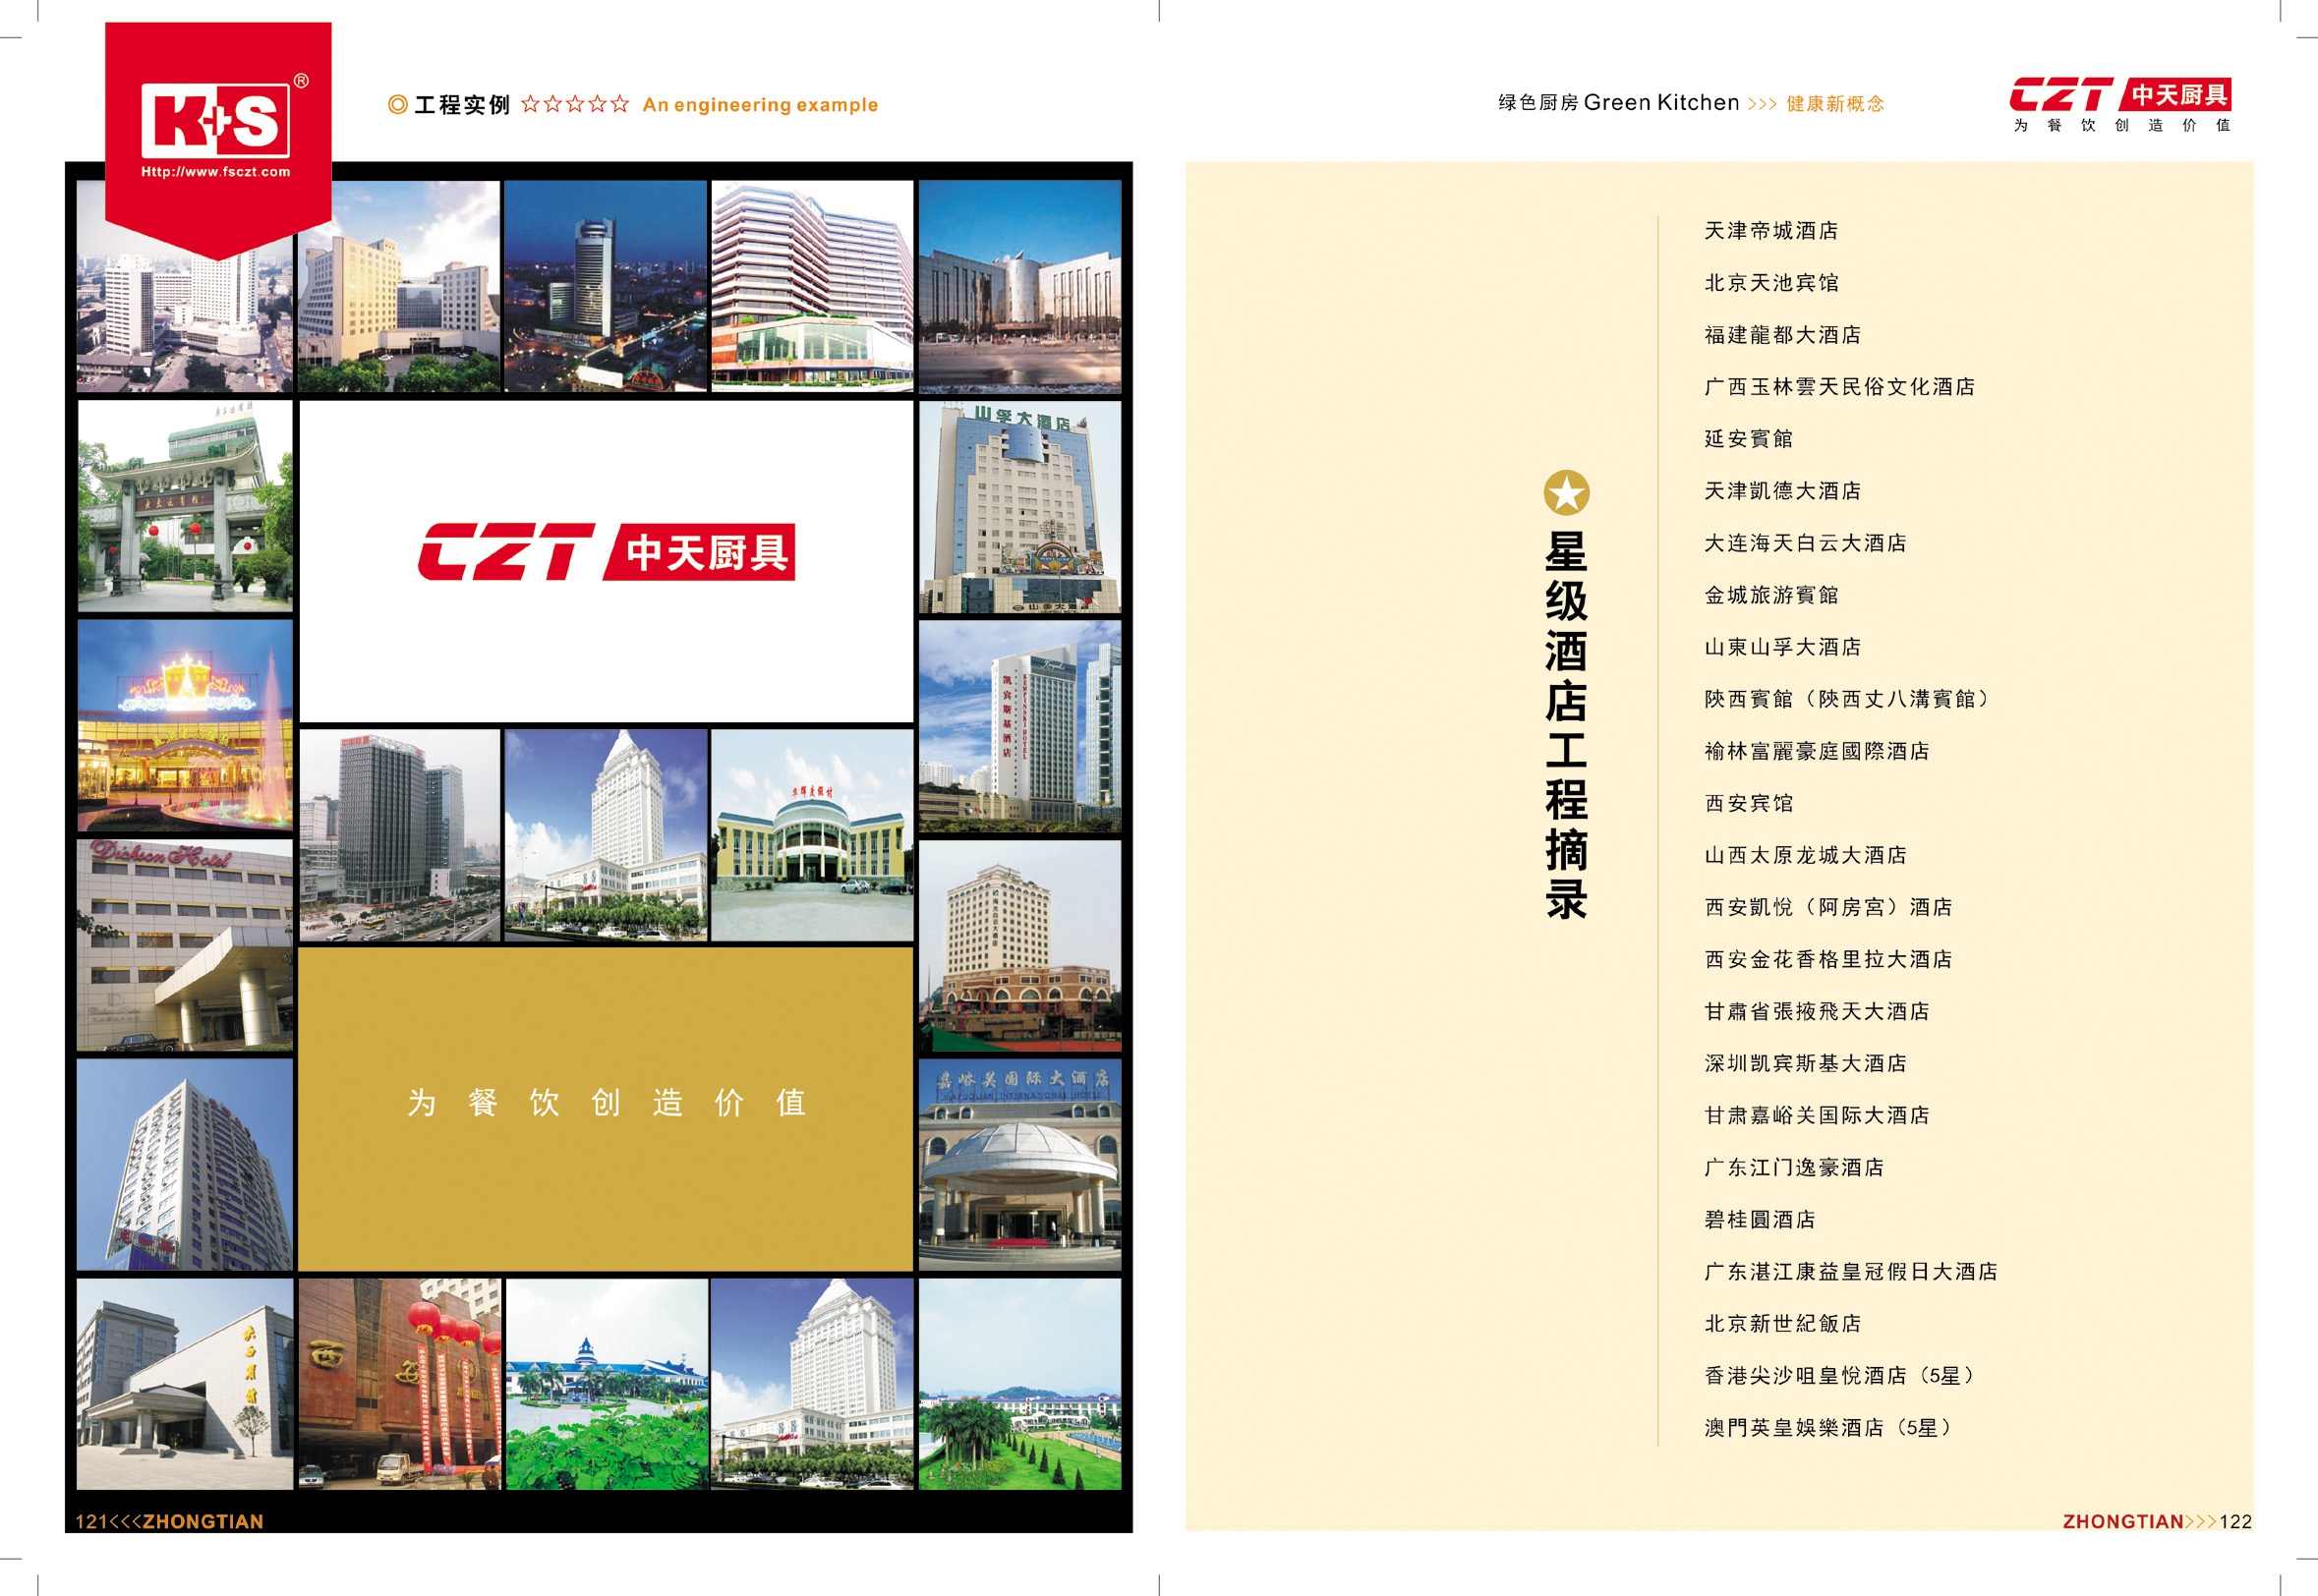This screenshot has height=1596, width=2318.
Task: Select the 绿色厨房 Green Kitchen text
Action: (1619, 103)
